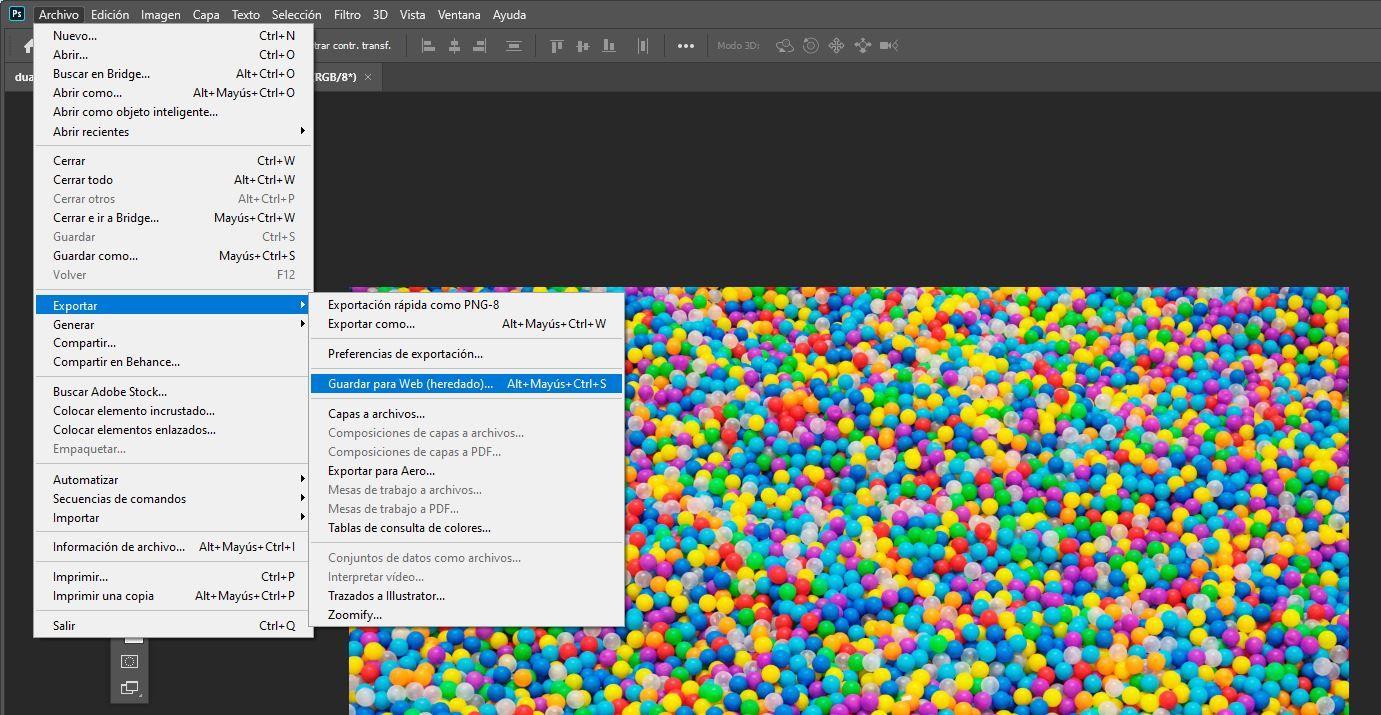Screen dimensions: 1381x715
Task: Choose Cerrar from Archivo menu
Action: [x=174, y=161]
